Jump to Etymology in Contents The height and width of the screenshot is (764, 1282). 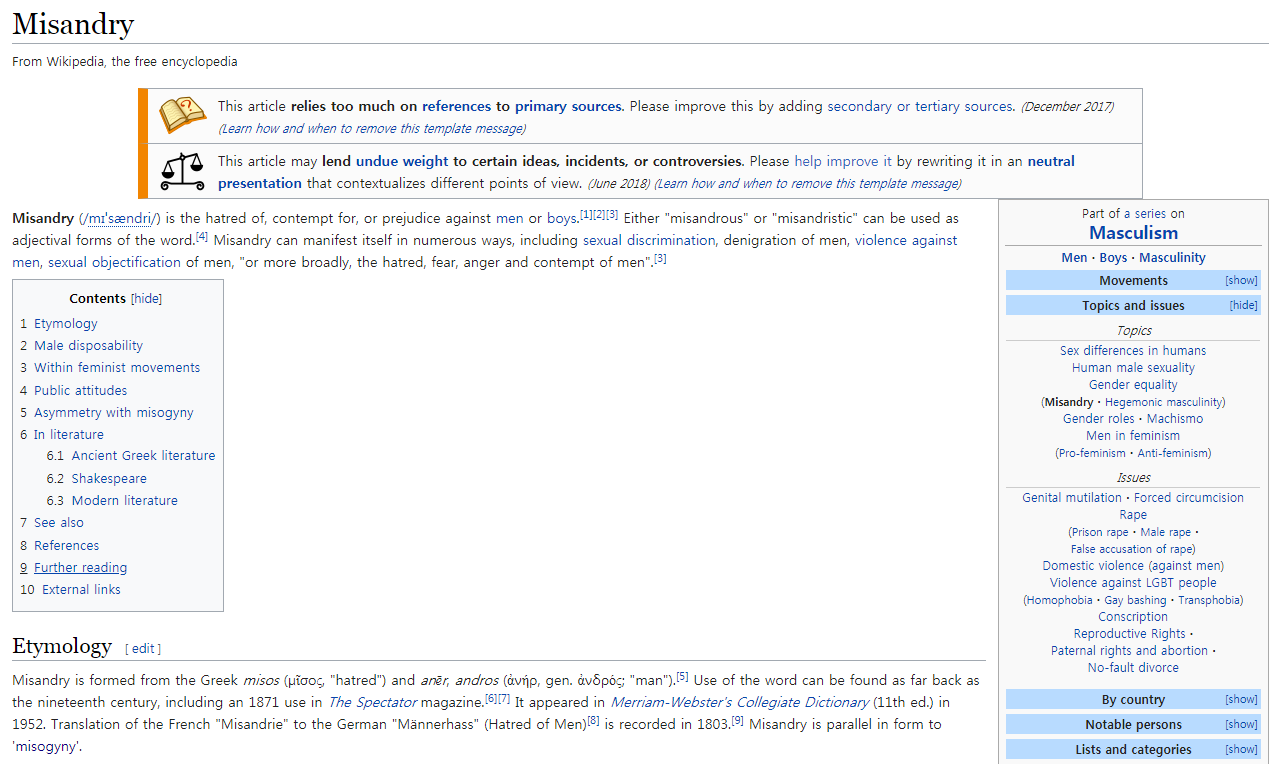point(65,324)
